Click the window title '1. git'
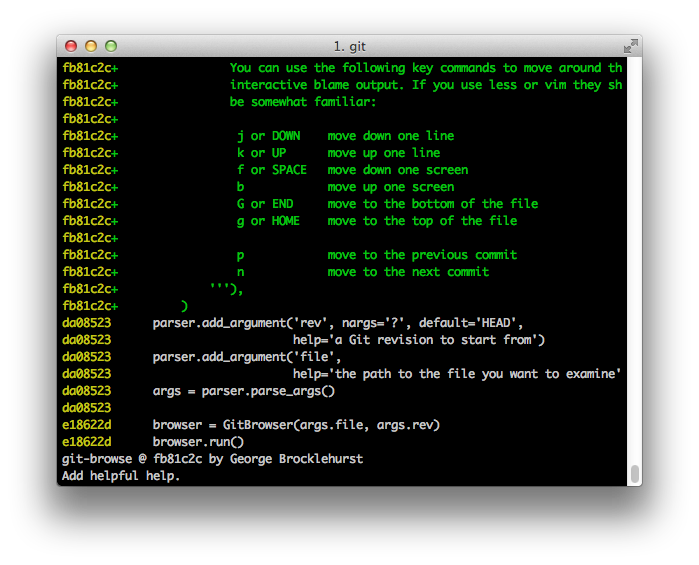This screenshot has width=699, height=565. pos(350,46)
